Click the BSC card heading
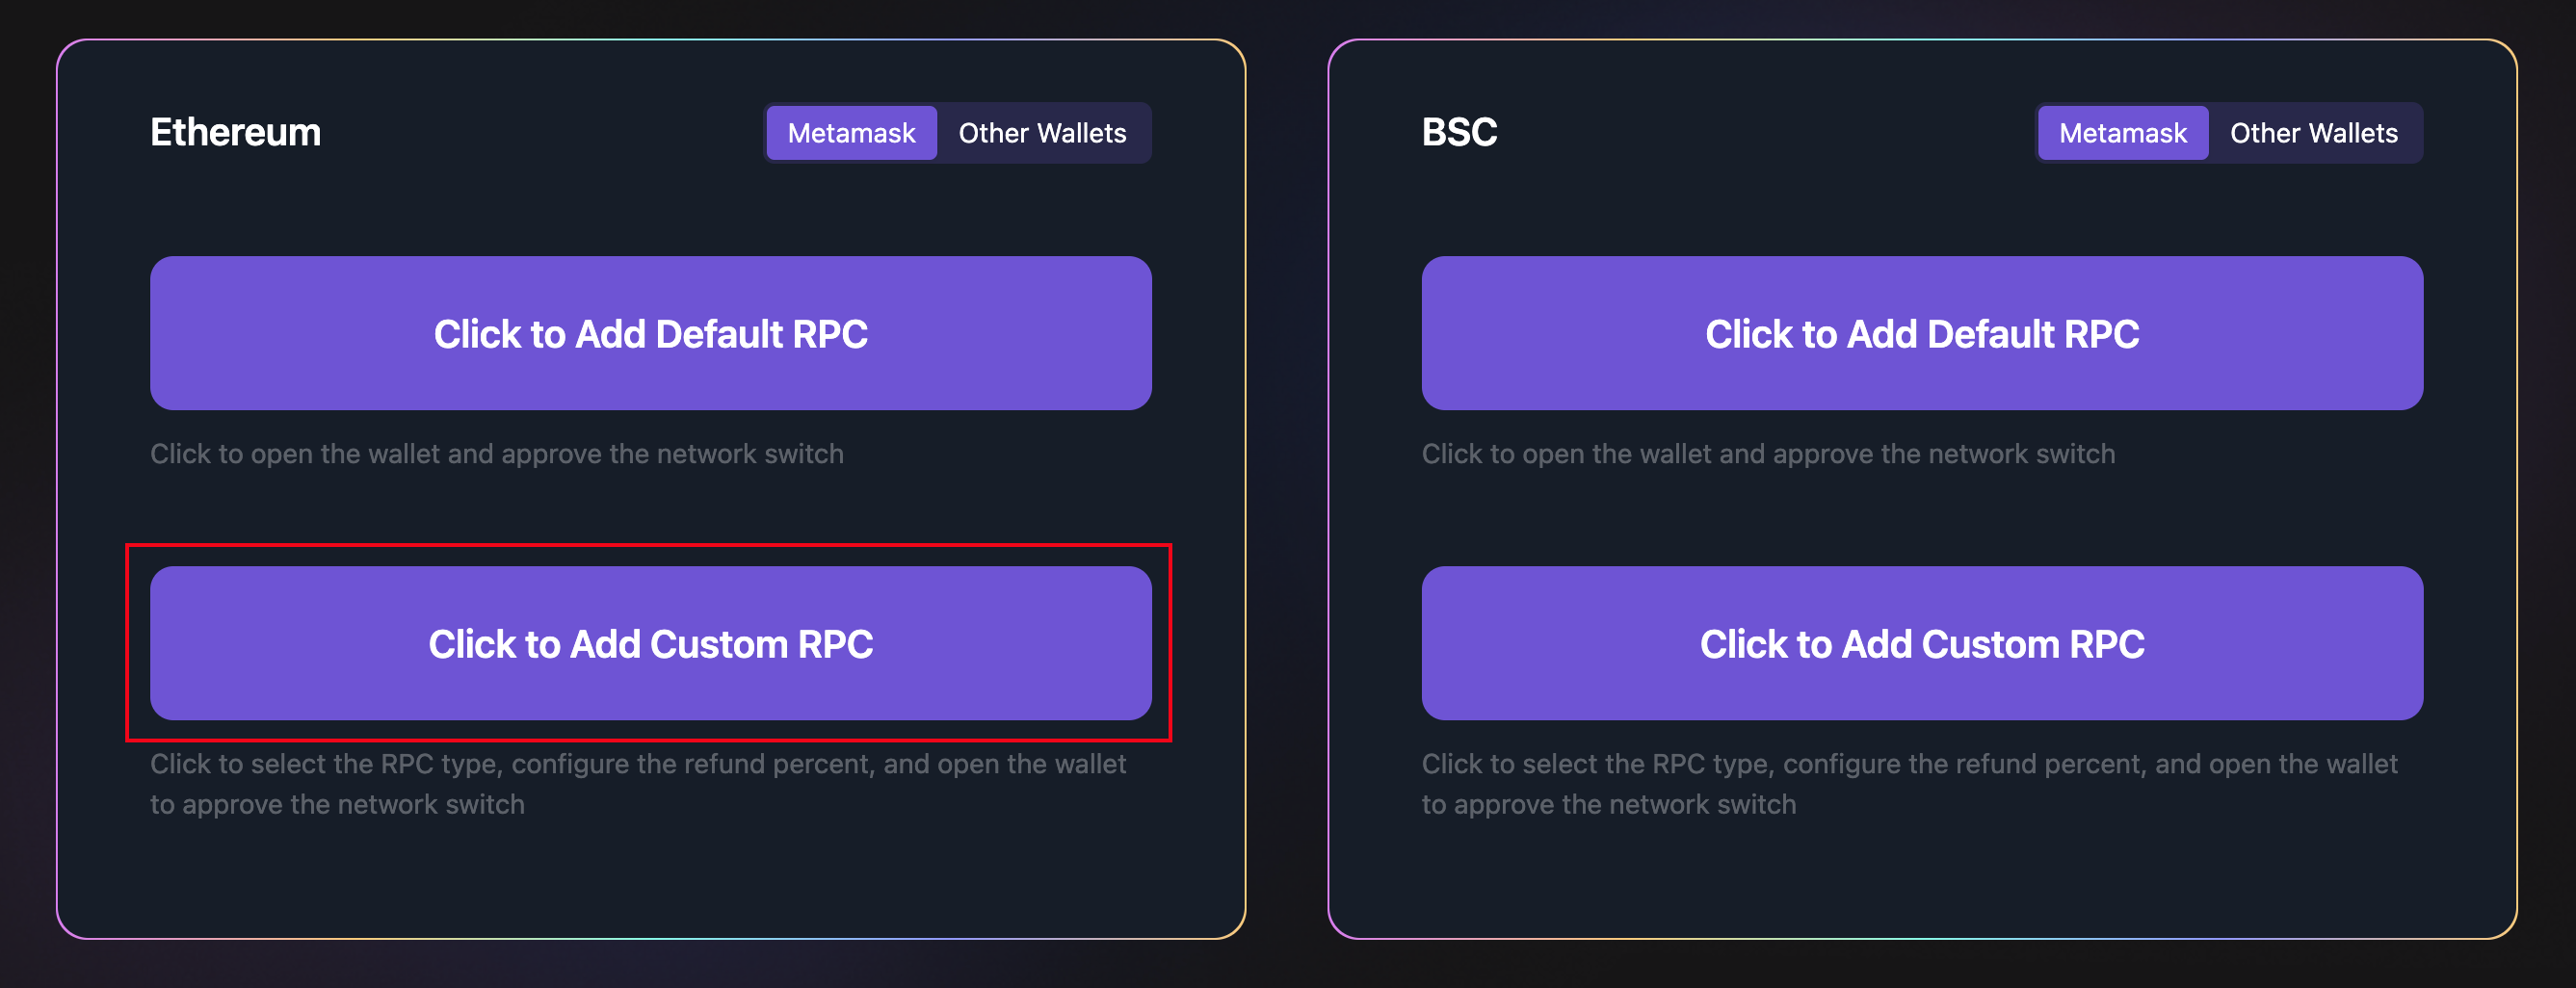The width and height of the screenshot is (2576, 988). pyautogui.click(x=1459, y=132)
